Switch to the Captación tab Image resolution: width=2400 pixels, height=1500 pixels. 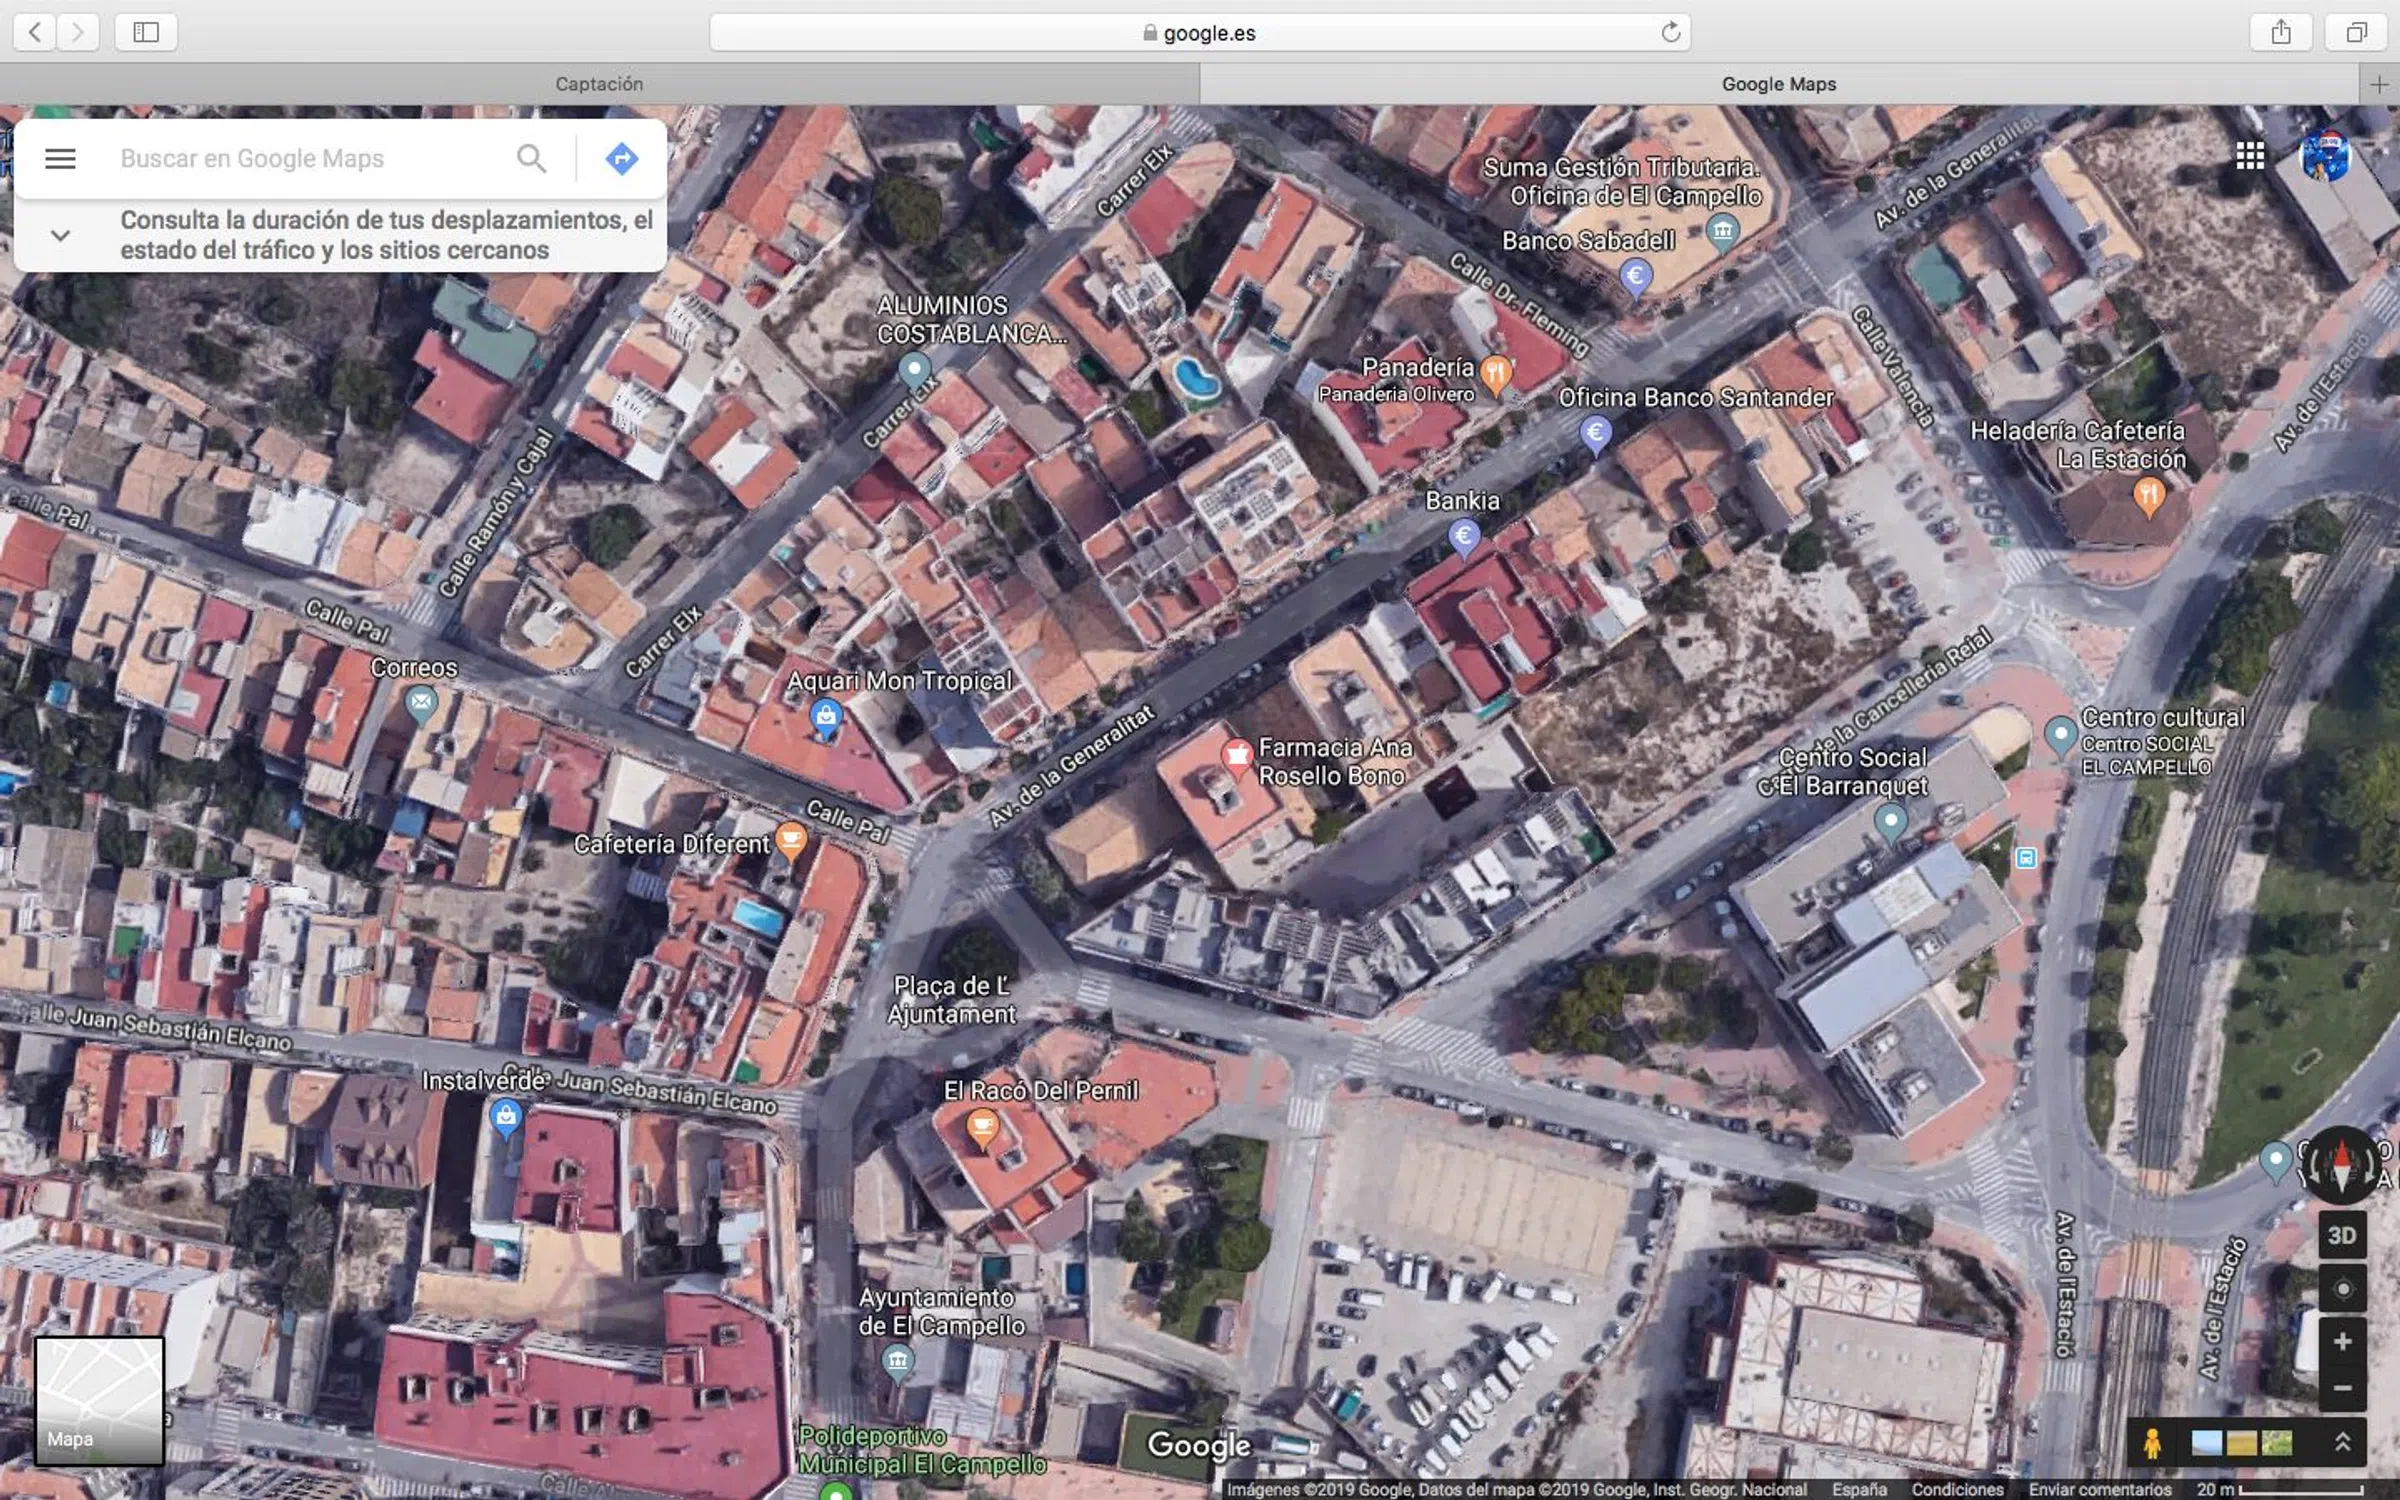599,84
